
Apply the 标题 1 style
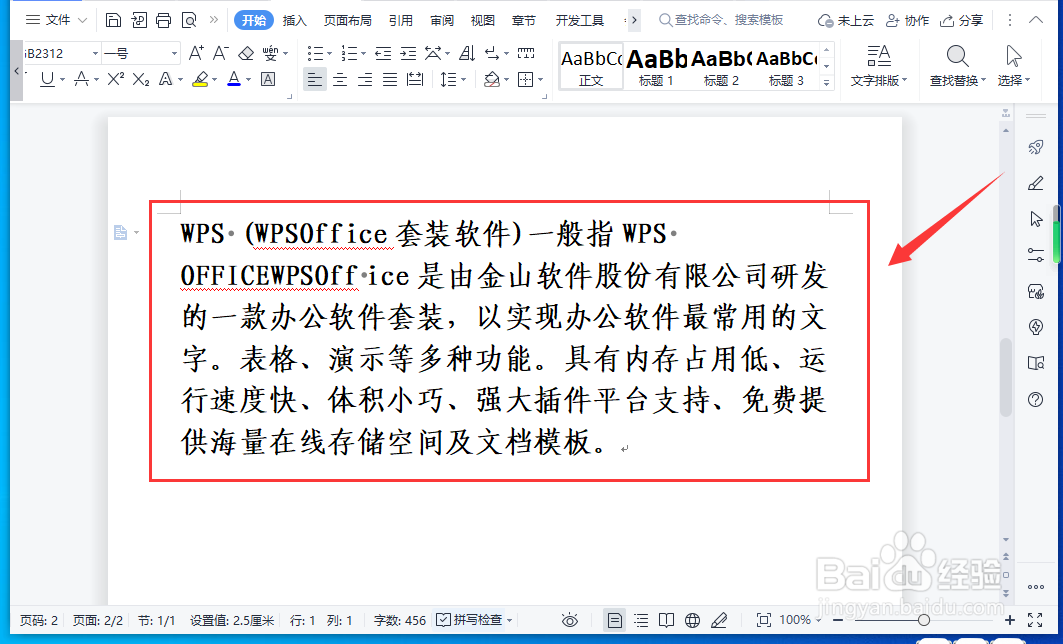coord(656,66)
